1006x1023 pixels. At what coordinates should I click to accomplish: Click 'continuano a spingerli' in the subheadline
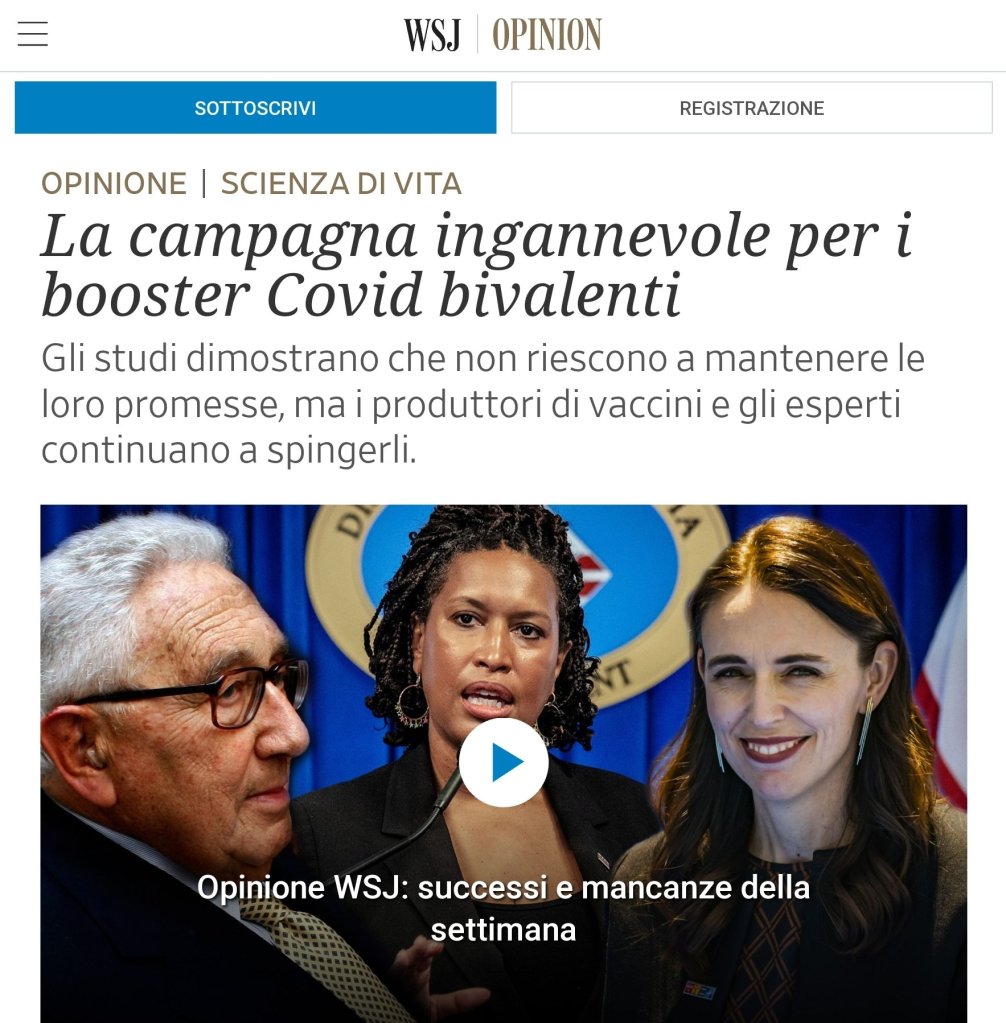[228, 450]
